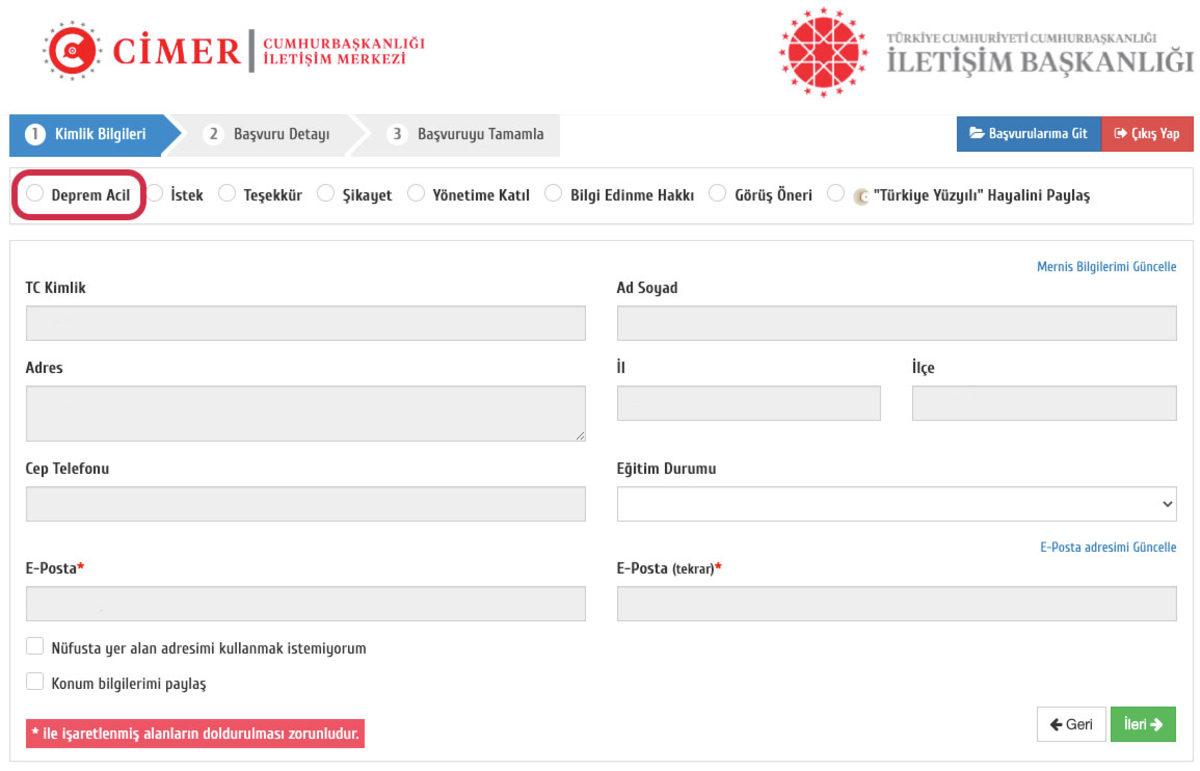Click Mernis Bilgilerimi Güncelle link
Image resolution: width=1200 pixels, height=771 pixels.
(x=1106, y=266)
